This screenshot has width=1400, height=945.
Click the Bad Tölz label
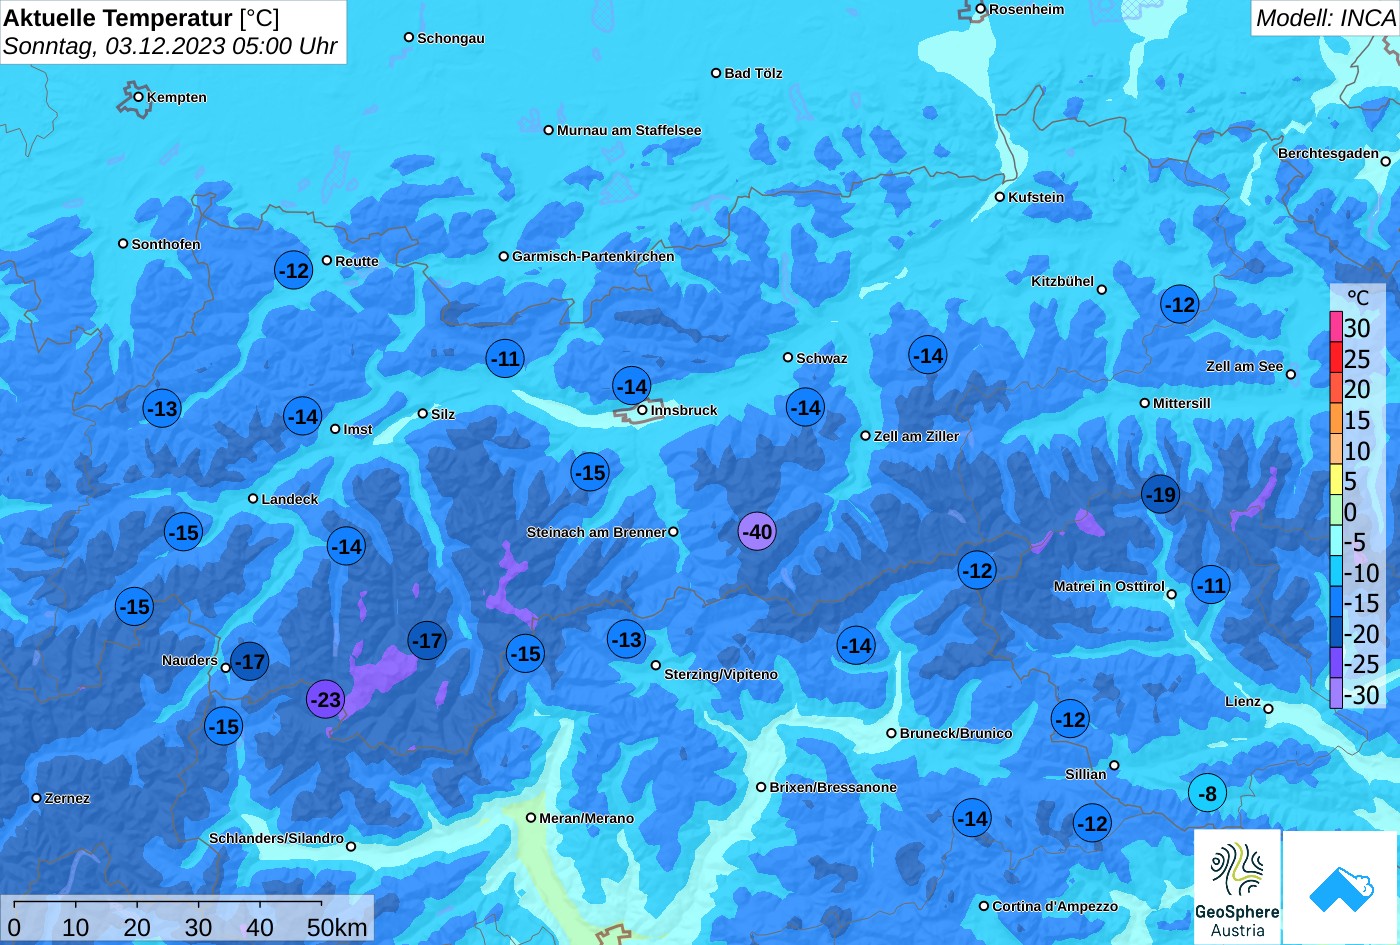(x=753, y=73)
